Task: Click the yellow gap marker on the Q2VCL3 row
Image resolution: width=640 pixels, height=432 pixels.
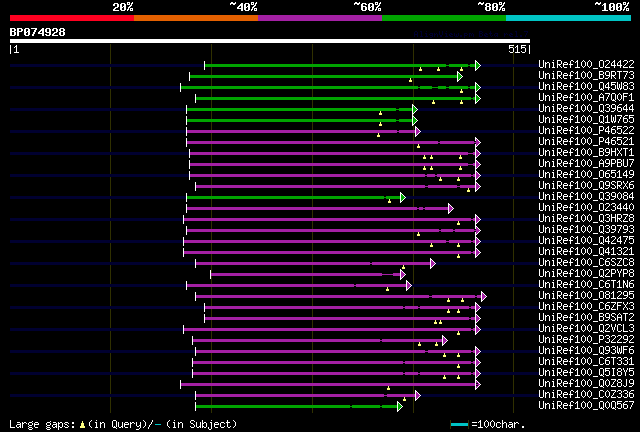Action: [458, 333]
